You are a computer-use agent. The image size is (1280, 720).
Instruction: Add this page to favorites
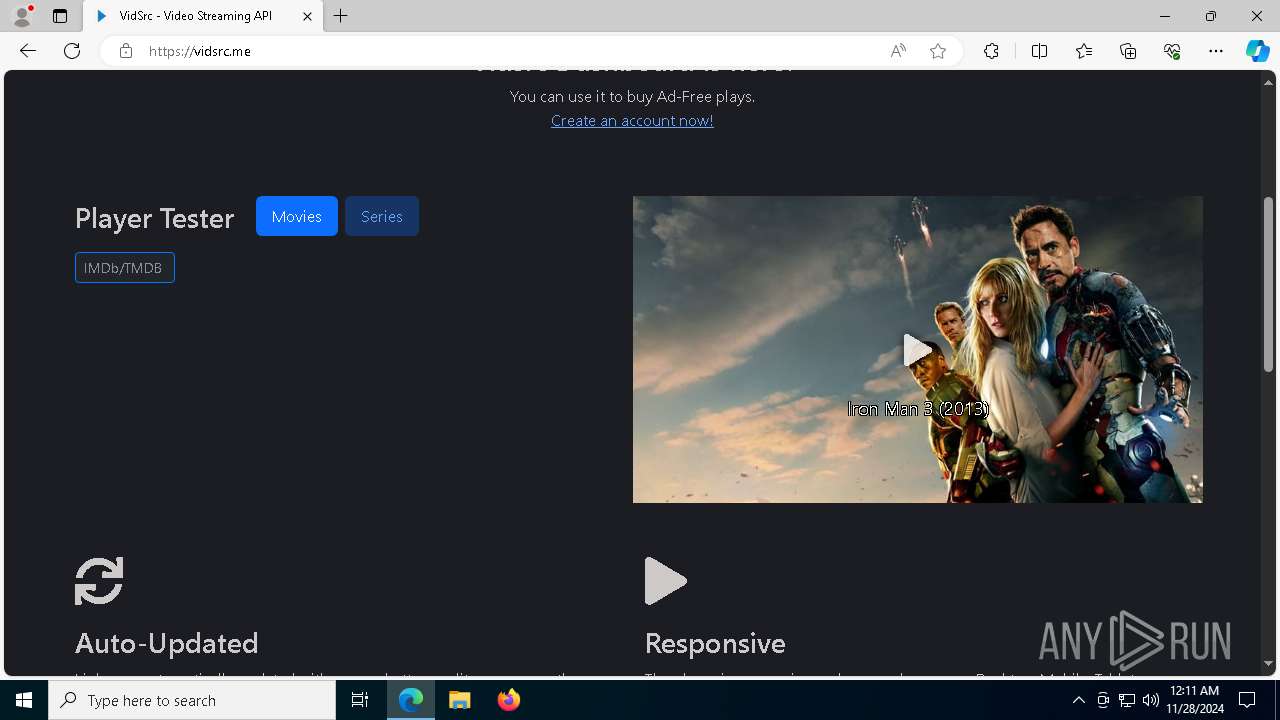938,51
